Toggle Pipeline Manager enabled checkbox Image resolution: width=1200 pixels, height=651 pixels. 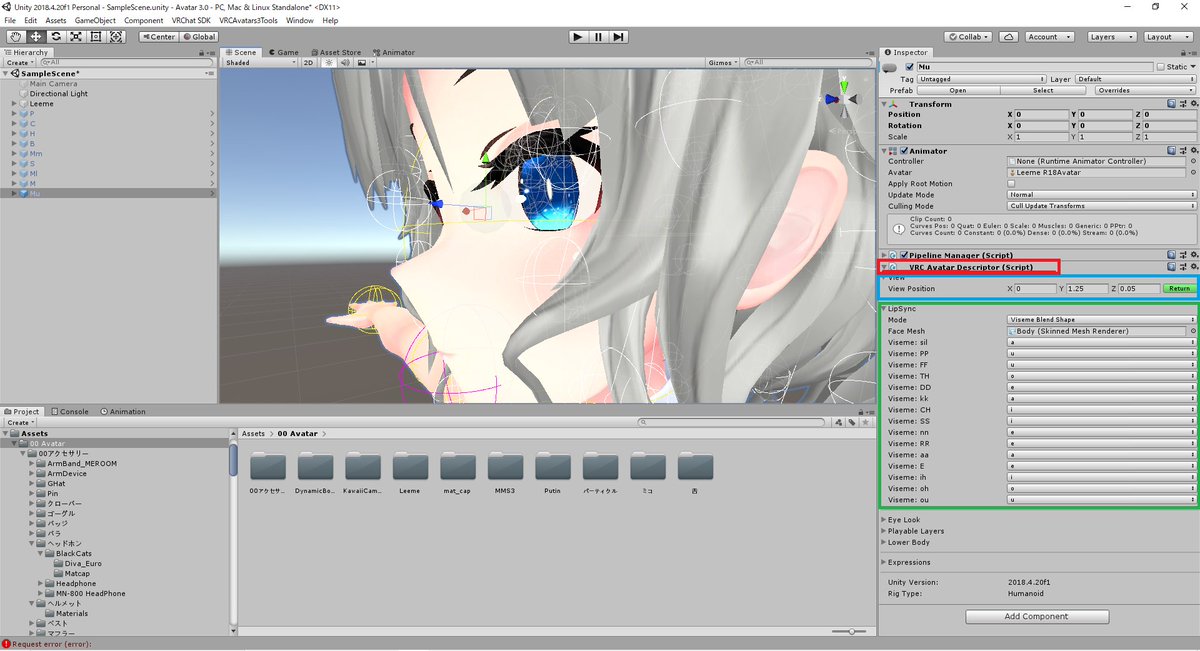(904, 255)
